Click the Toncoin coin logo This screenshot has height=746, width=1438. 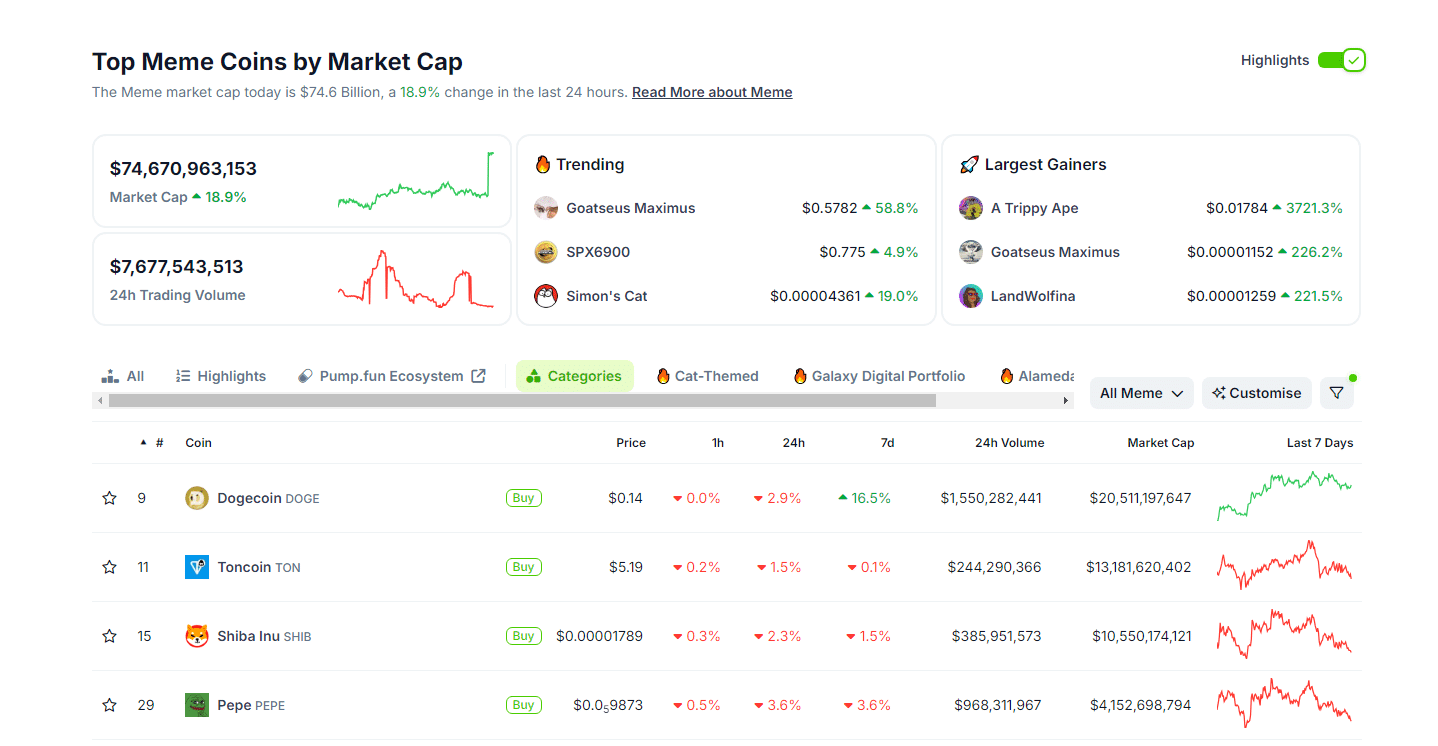(197, 567)
